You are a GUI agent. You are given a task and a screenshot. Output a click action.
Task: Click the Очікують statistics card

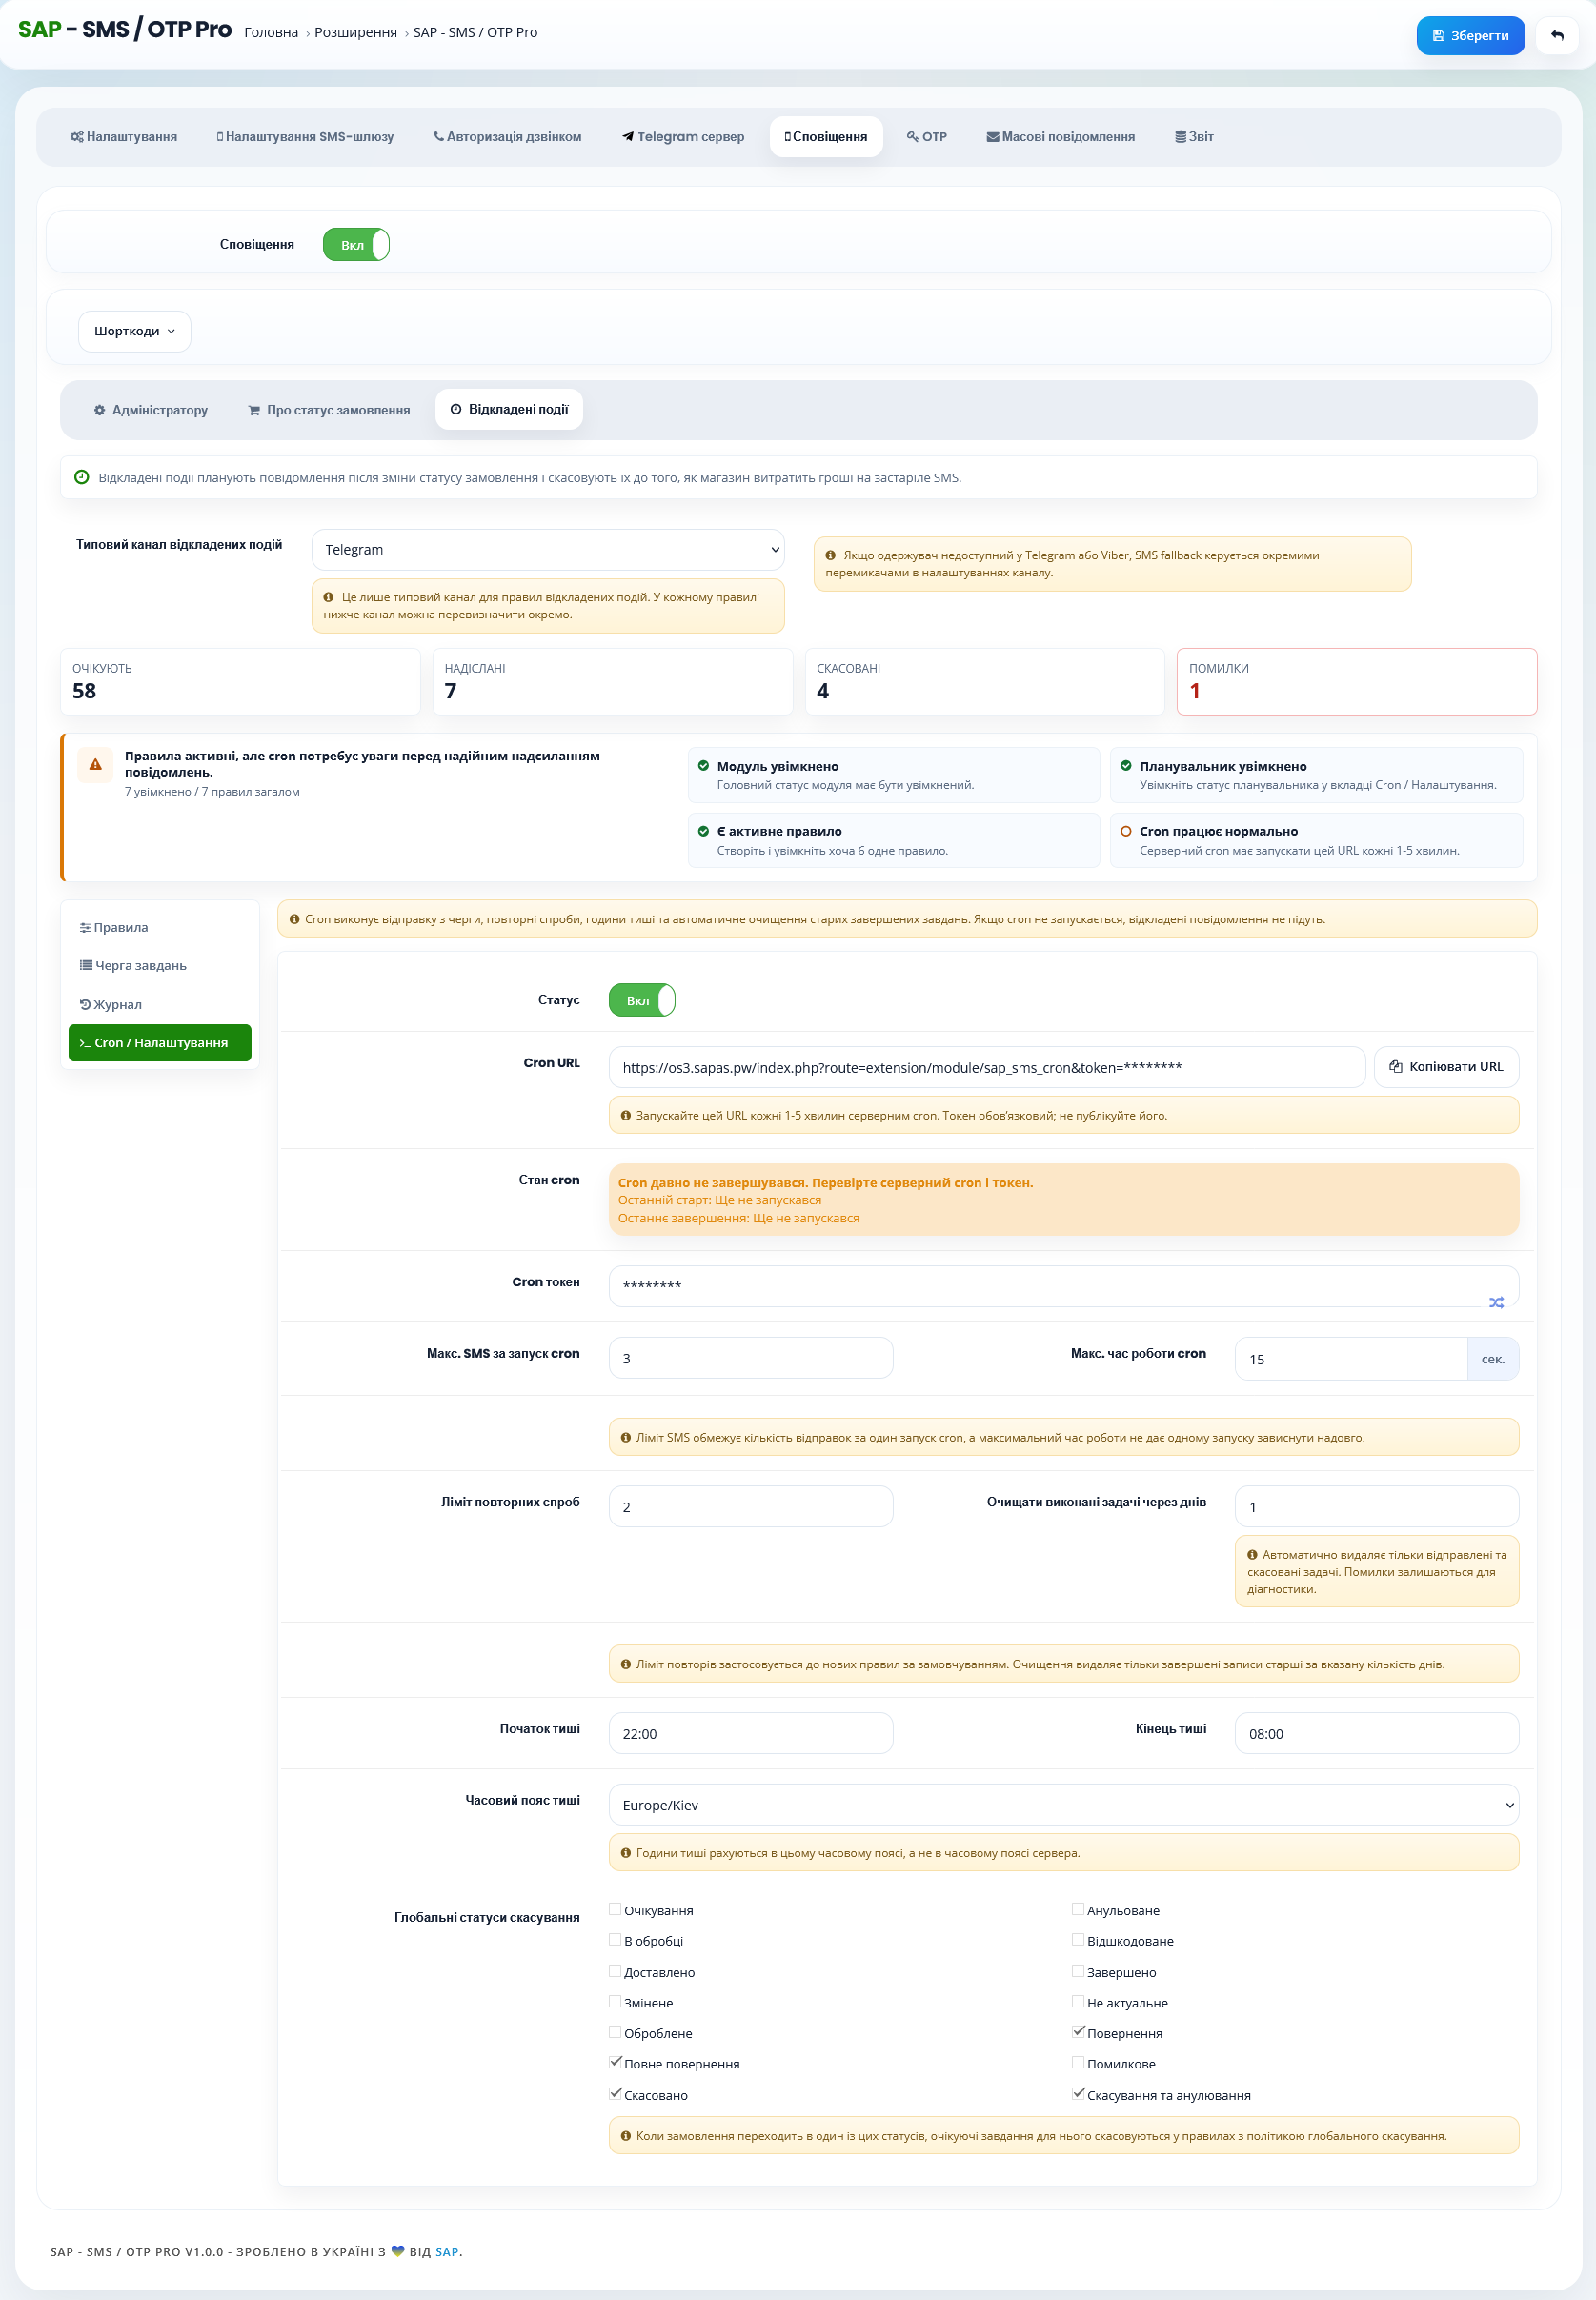pos(240,681)
